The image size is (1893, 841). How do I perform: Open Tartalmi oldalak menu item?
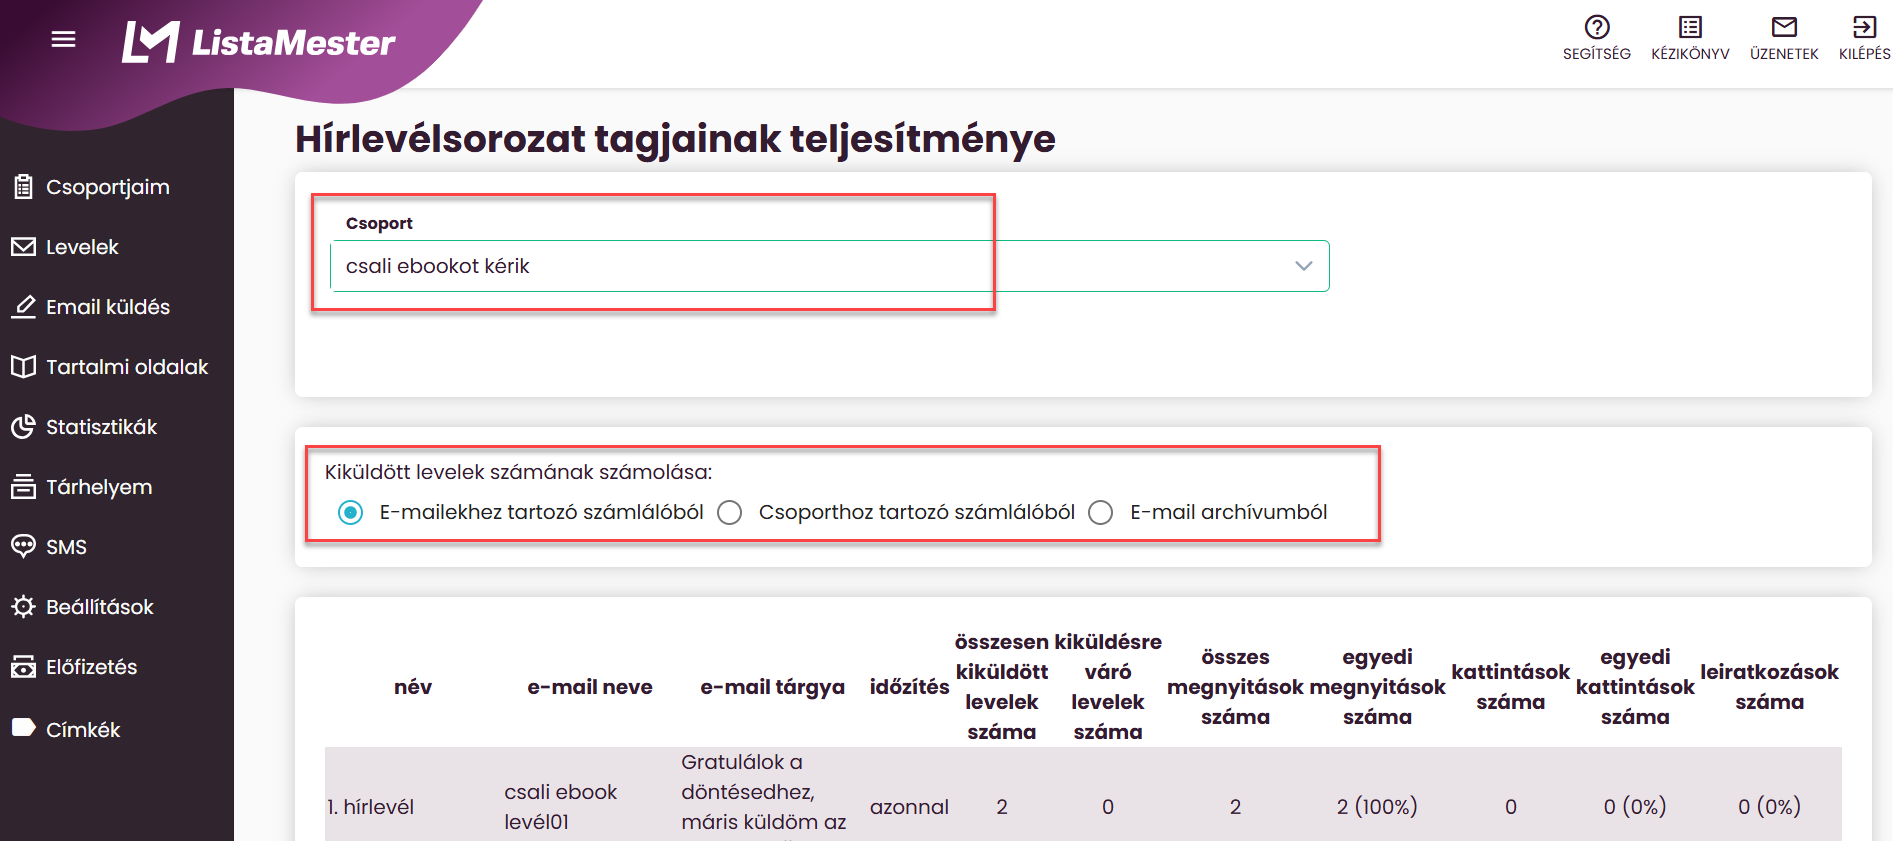pos(127,367)
